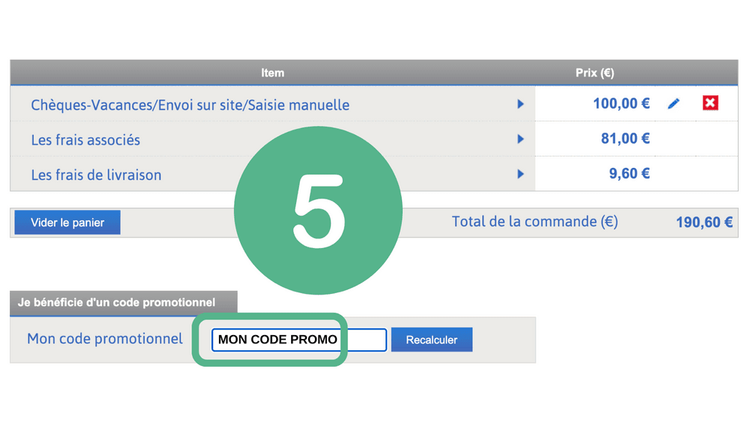Delete the item with the red X icon

coord(710,104)
